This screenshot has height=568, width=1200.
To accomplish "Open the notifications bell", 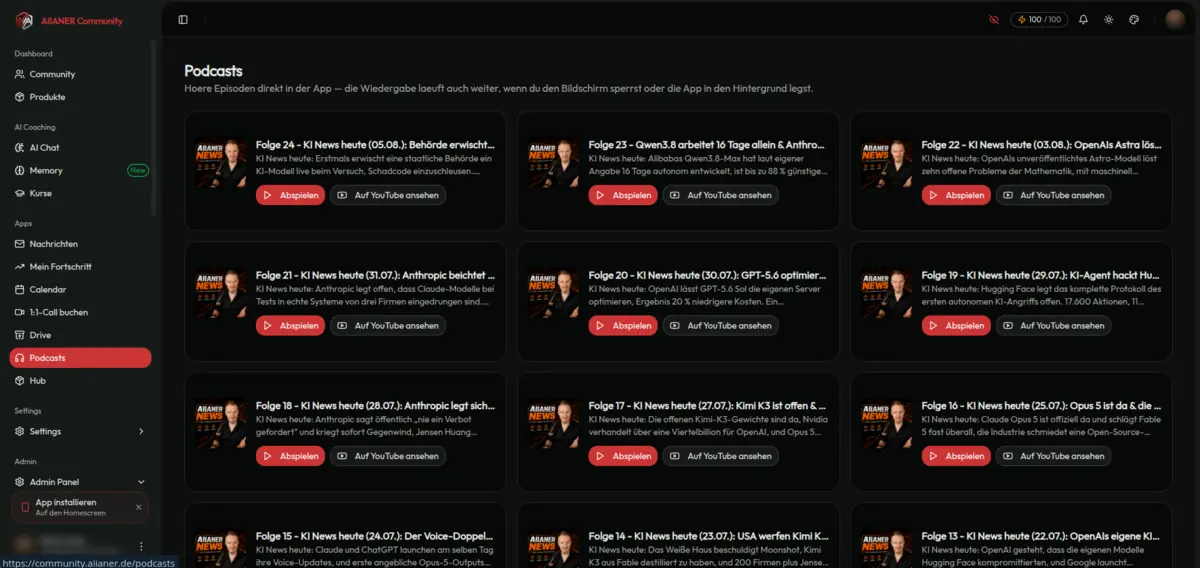I will [x=1083, y=19].
